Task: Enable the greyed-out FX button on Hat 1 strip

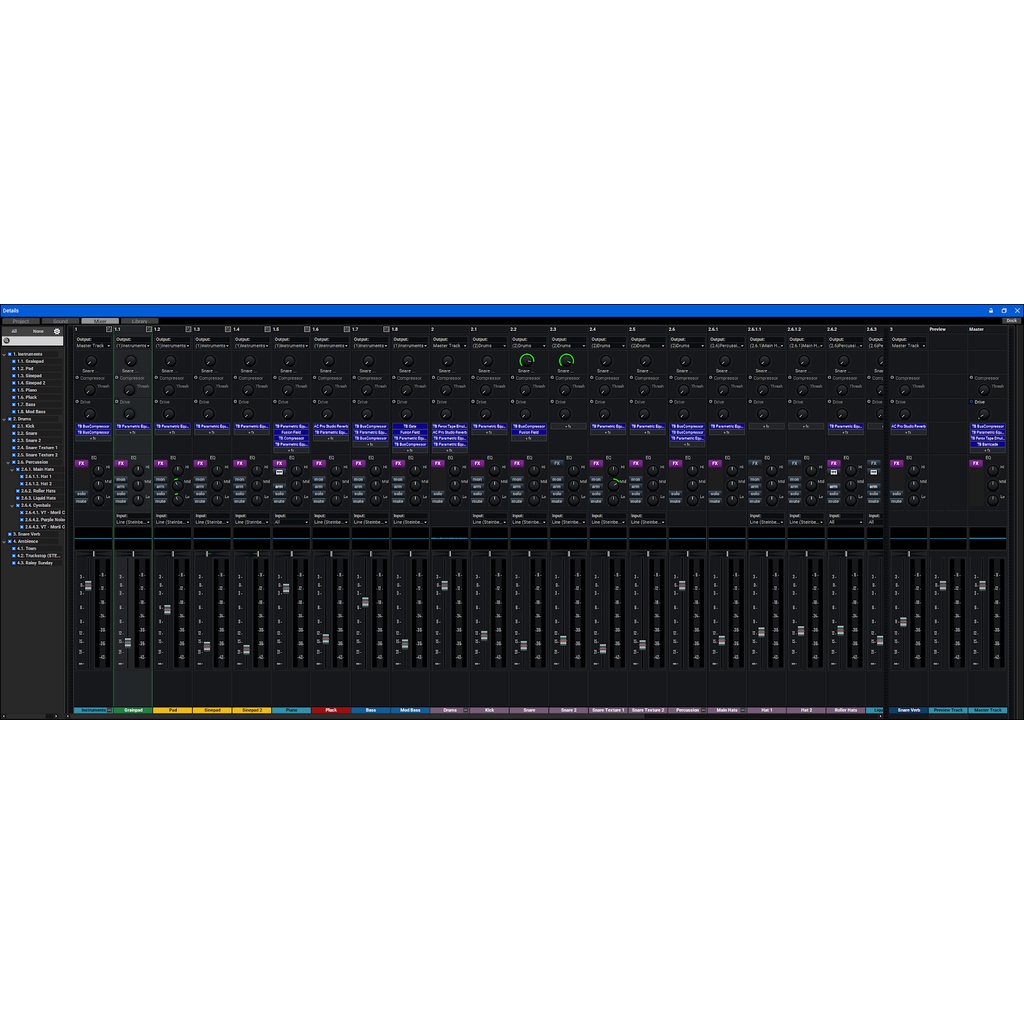Action: 755,463
